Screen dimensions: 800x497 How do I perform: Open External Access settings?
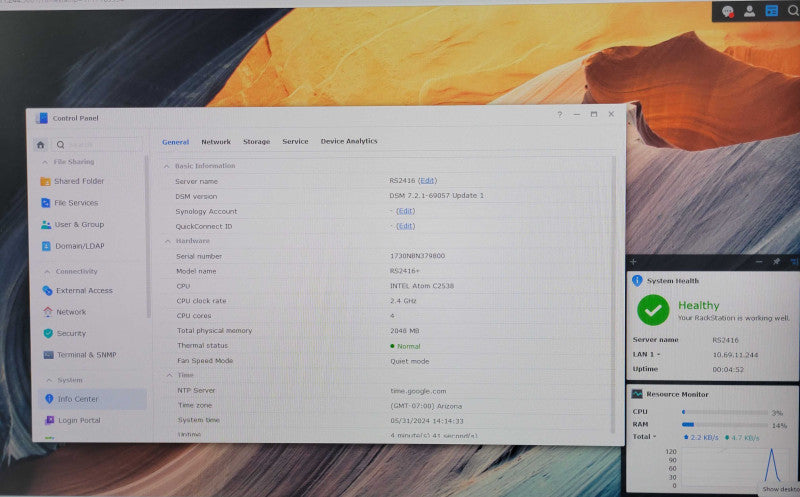[78, 290]
